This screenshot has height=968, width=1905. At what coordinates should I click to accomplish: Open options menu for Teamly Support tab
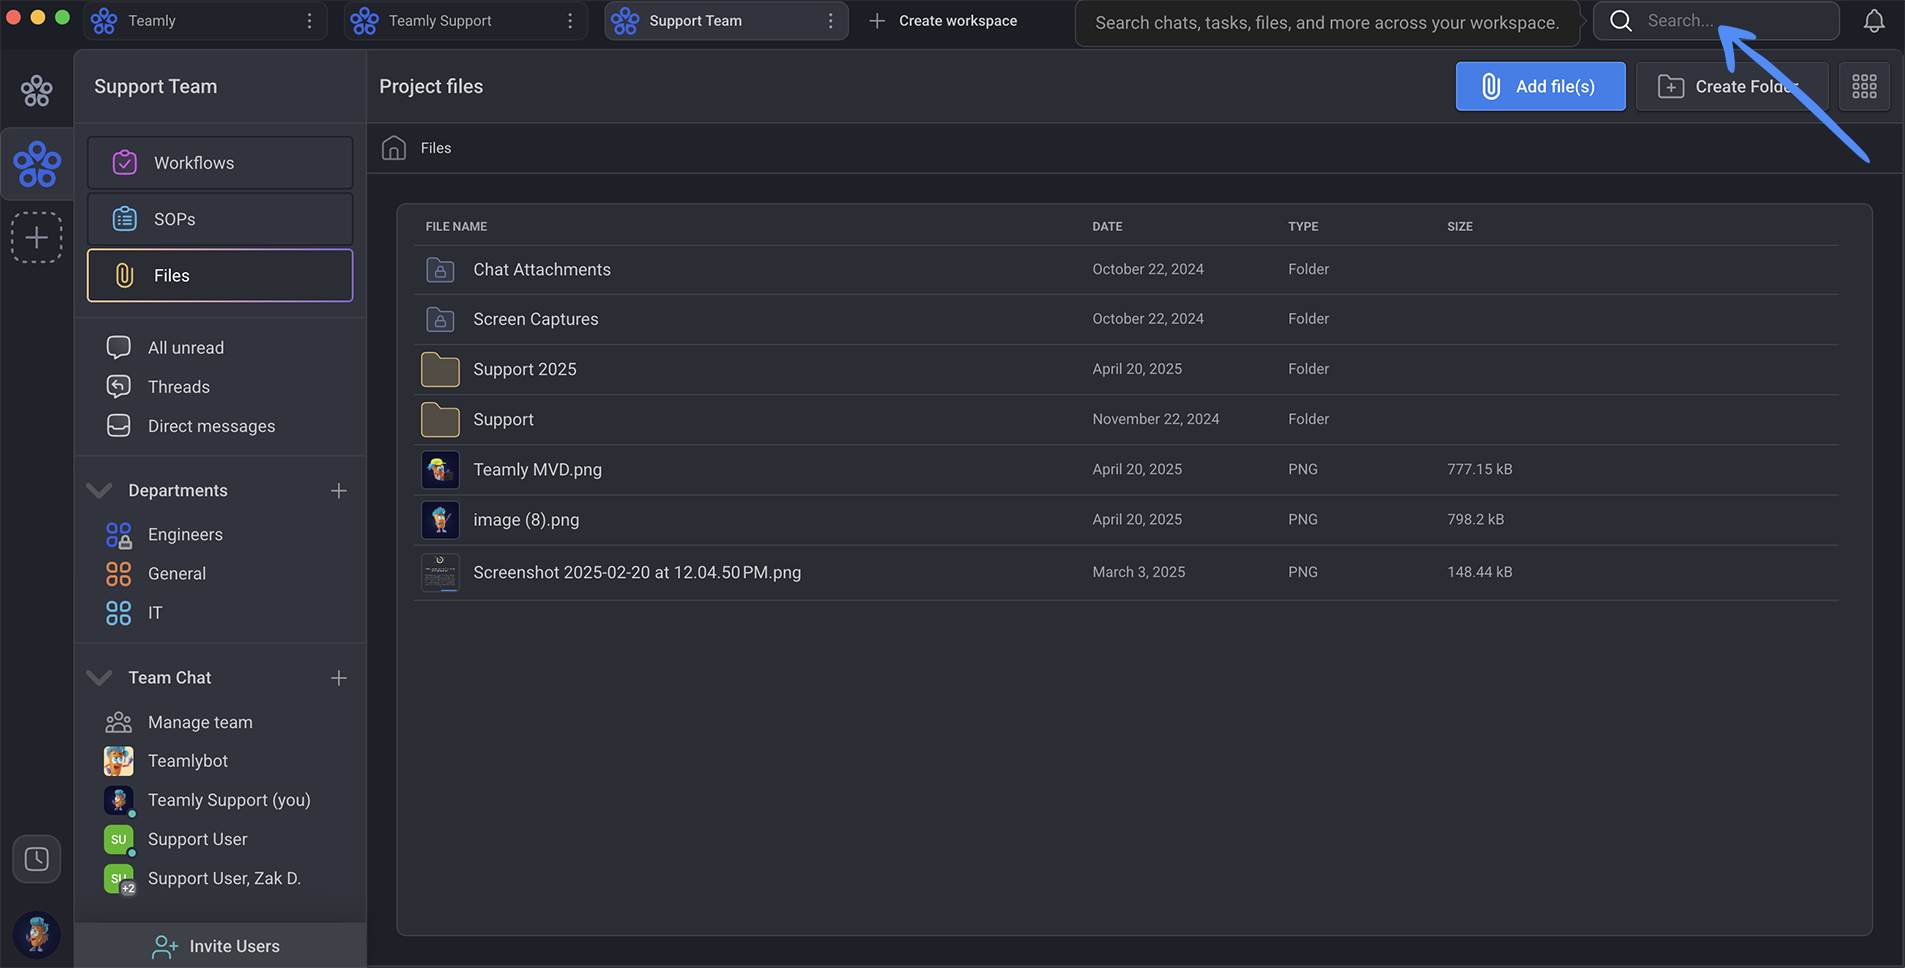pyautogui.click(x=570, y=21)
